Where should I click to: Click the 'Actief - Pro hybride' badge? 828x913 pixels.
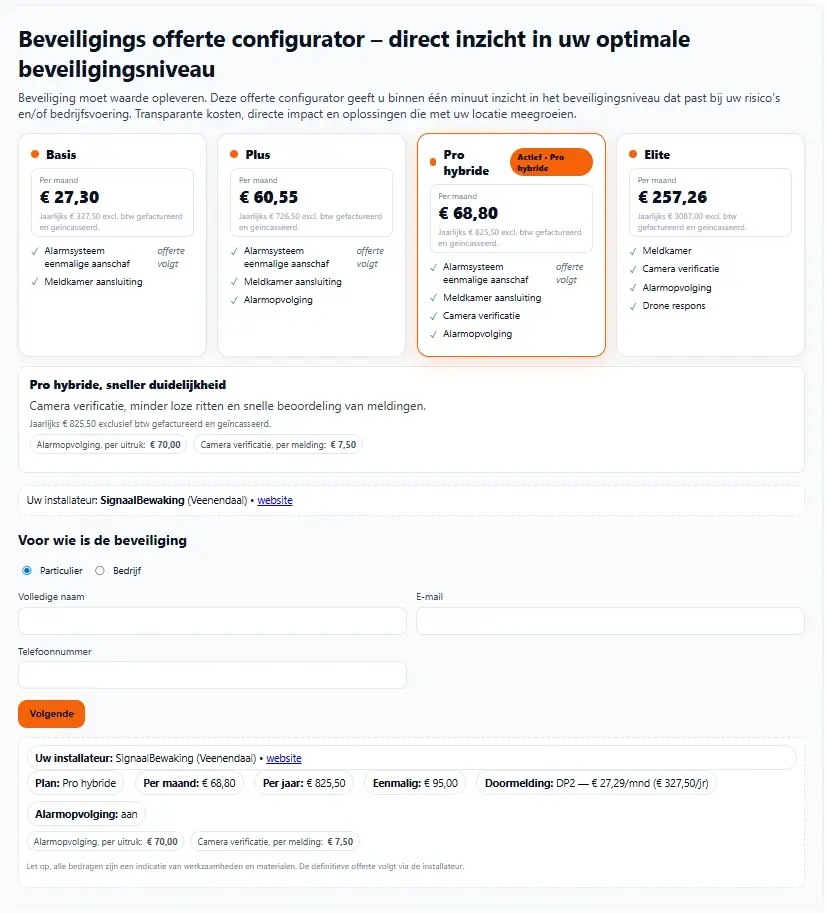tap(551, 162)
